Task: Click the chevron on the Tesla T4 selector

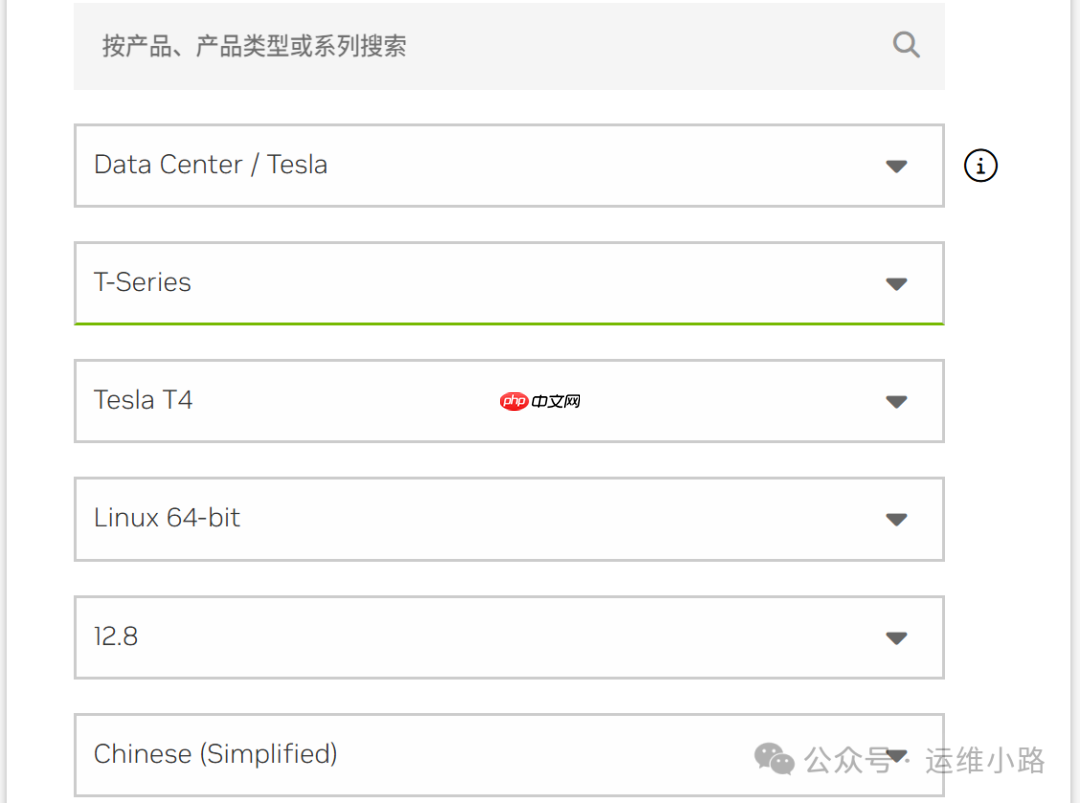Action: coord(897,401)
